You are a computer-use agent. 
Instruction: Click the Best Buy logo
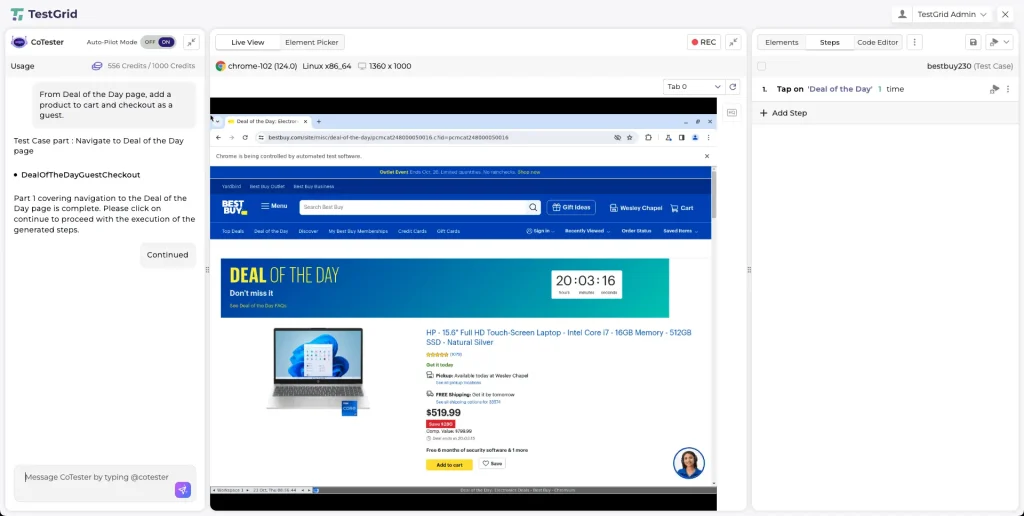tap(234, 207)
